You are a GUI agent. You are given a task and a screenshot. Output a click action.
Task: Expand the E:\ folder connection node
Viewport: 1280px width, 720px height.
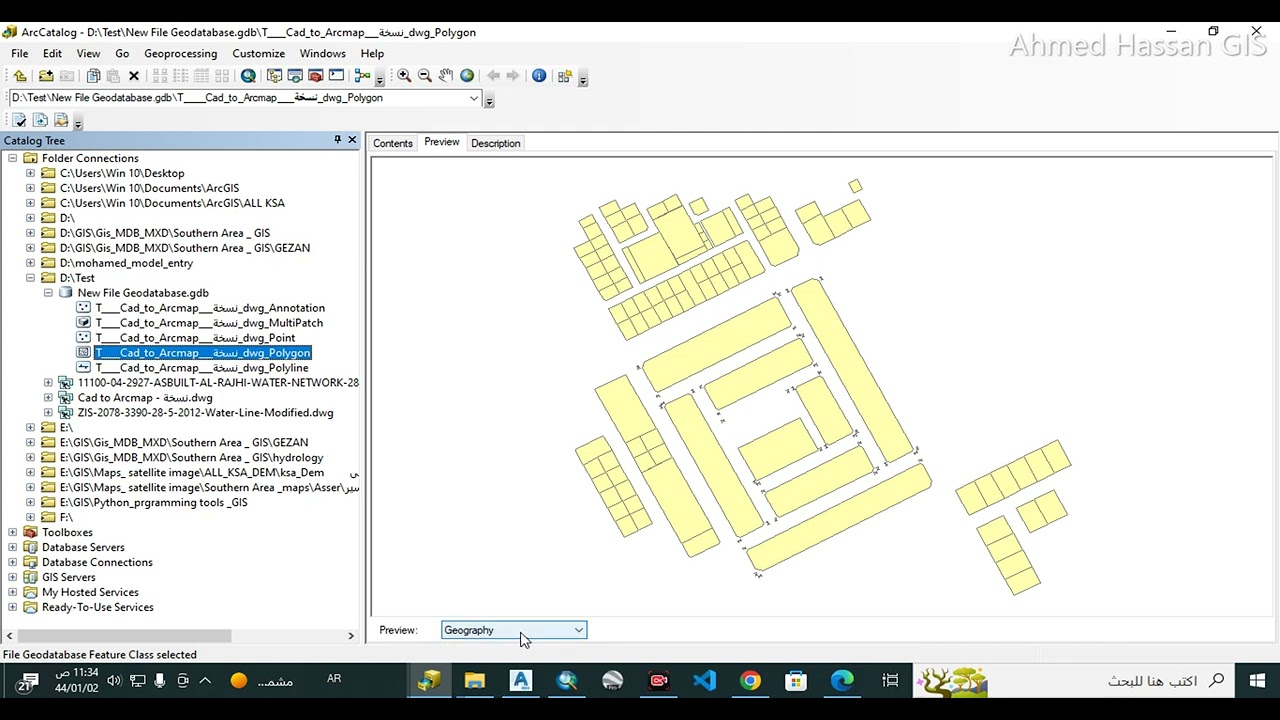[x=31, y=427]
